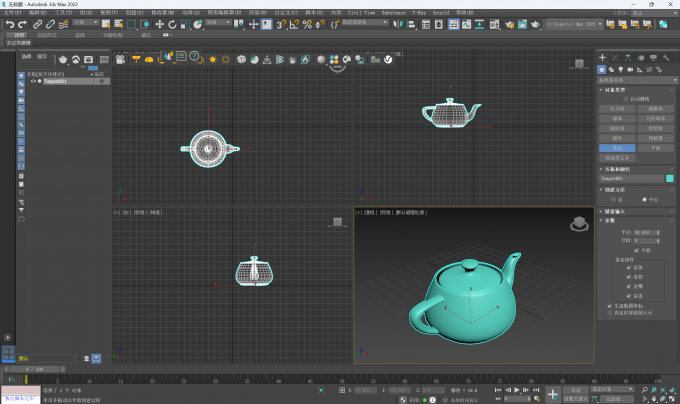This screenshot has height=404, width=680.
Task: Play the animation
Action: coord(517,390)
